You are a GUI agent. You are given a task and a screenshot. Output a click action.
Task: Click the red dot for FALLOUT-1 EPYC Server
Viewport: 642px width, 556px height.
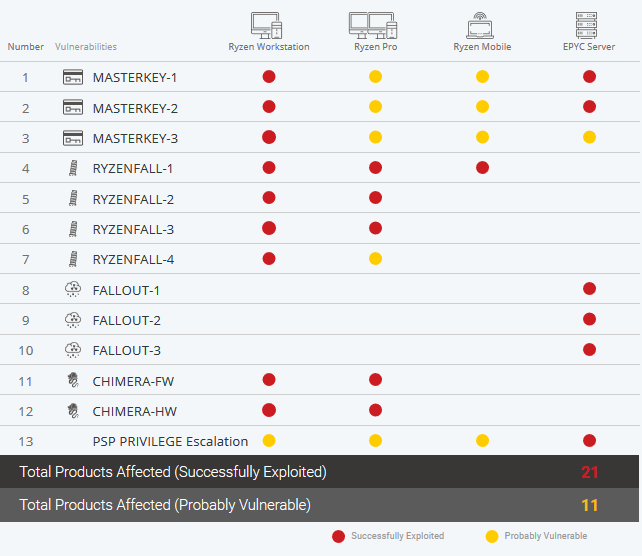click(x=589, y=289)
